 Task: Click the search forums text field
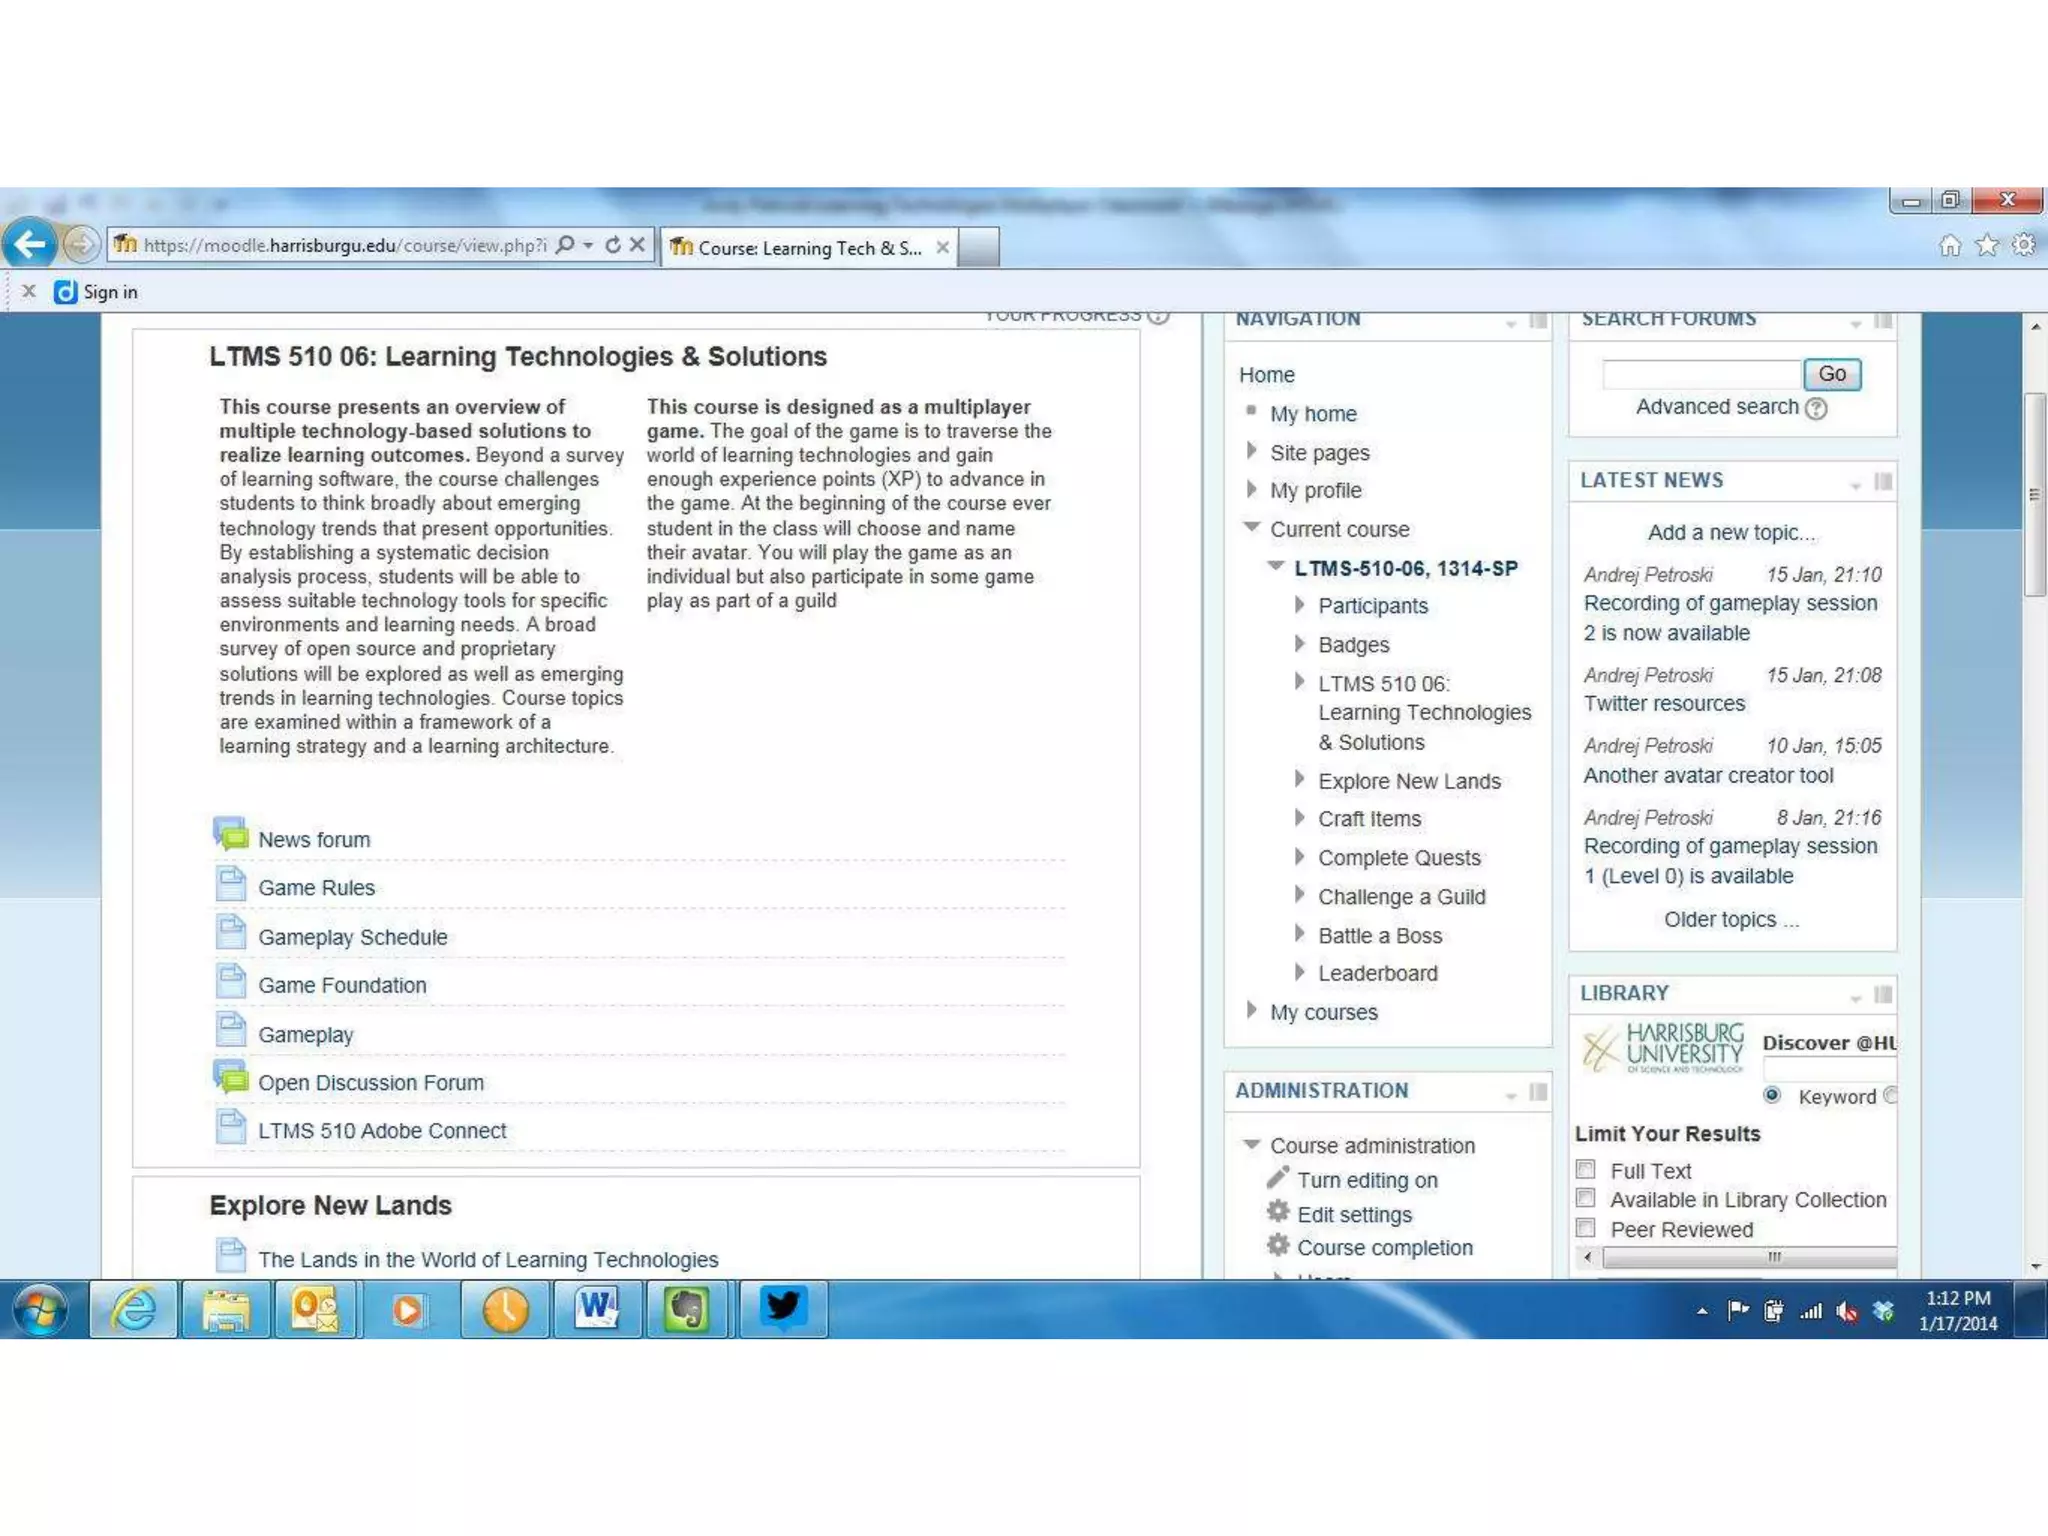click(x=1701, y=374)
